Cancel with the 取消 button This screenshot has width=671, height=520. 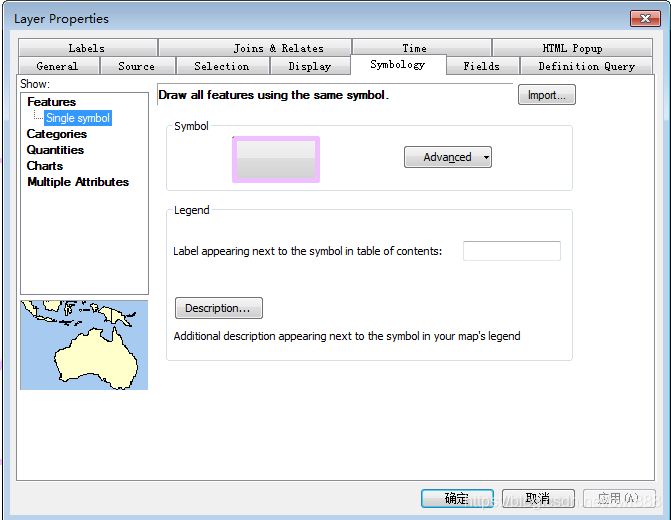coord(538,499)
